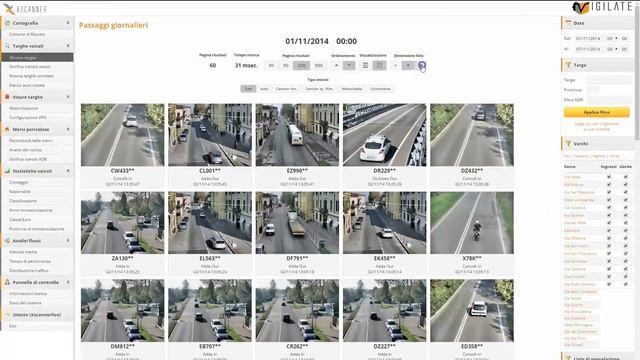Toggle Uscite checkbox for Via San Maurizio

click(x=626, y=192)
